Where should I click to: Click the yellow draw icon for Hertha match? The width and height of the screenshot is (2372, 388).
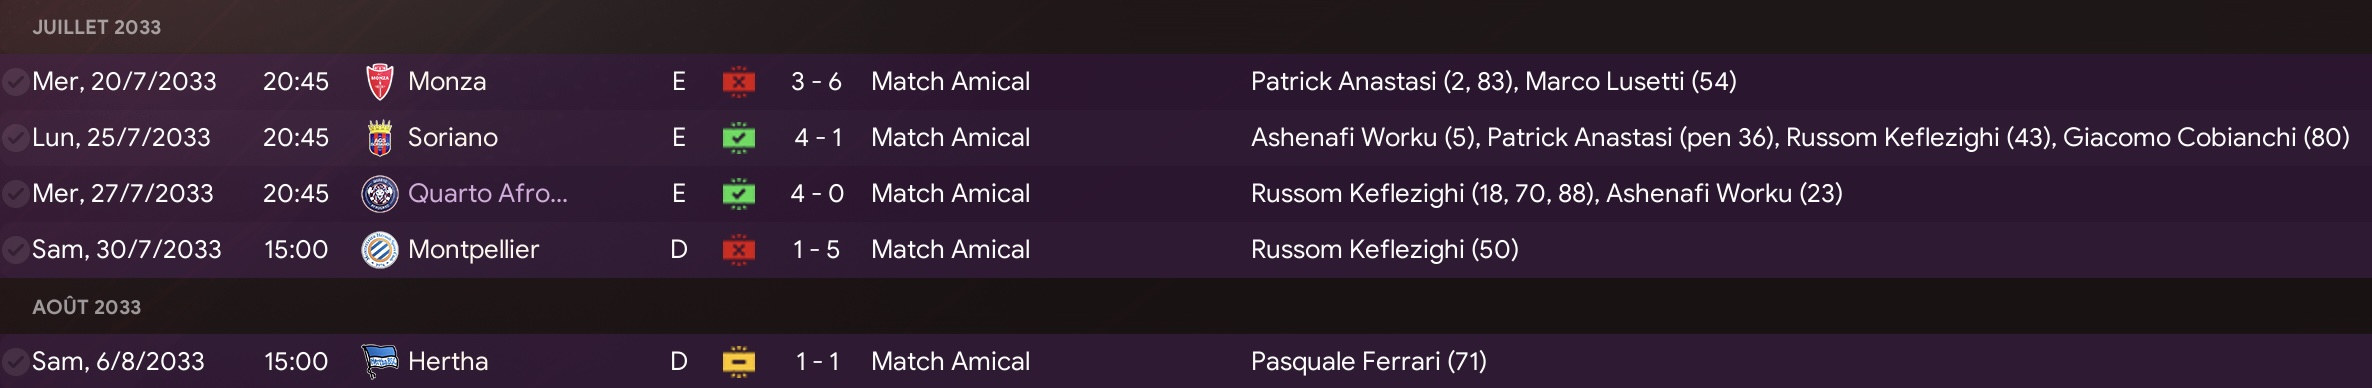[739, 362]
